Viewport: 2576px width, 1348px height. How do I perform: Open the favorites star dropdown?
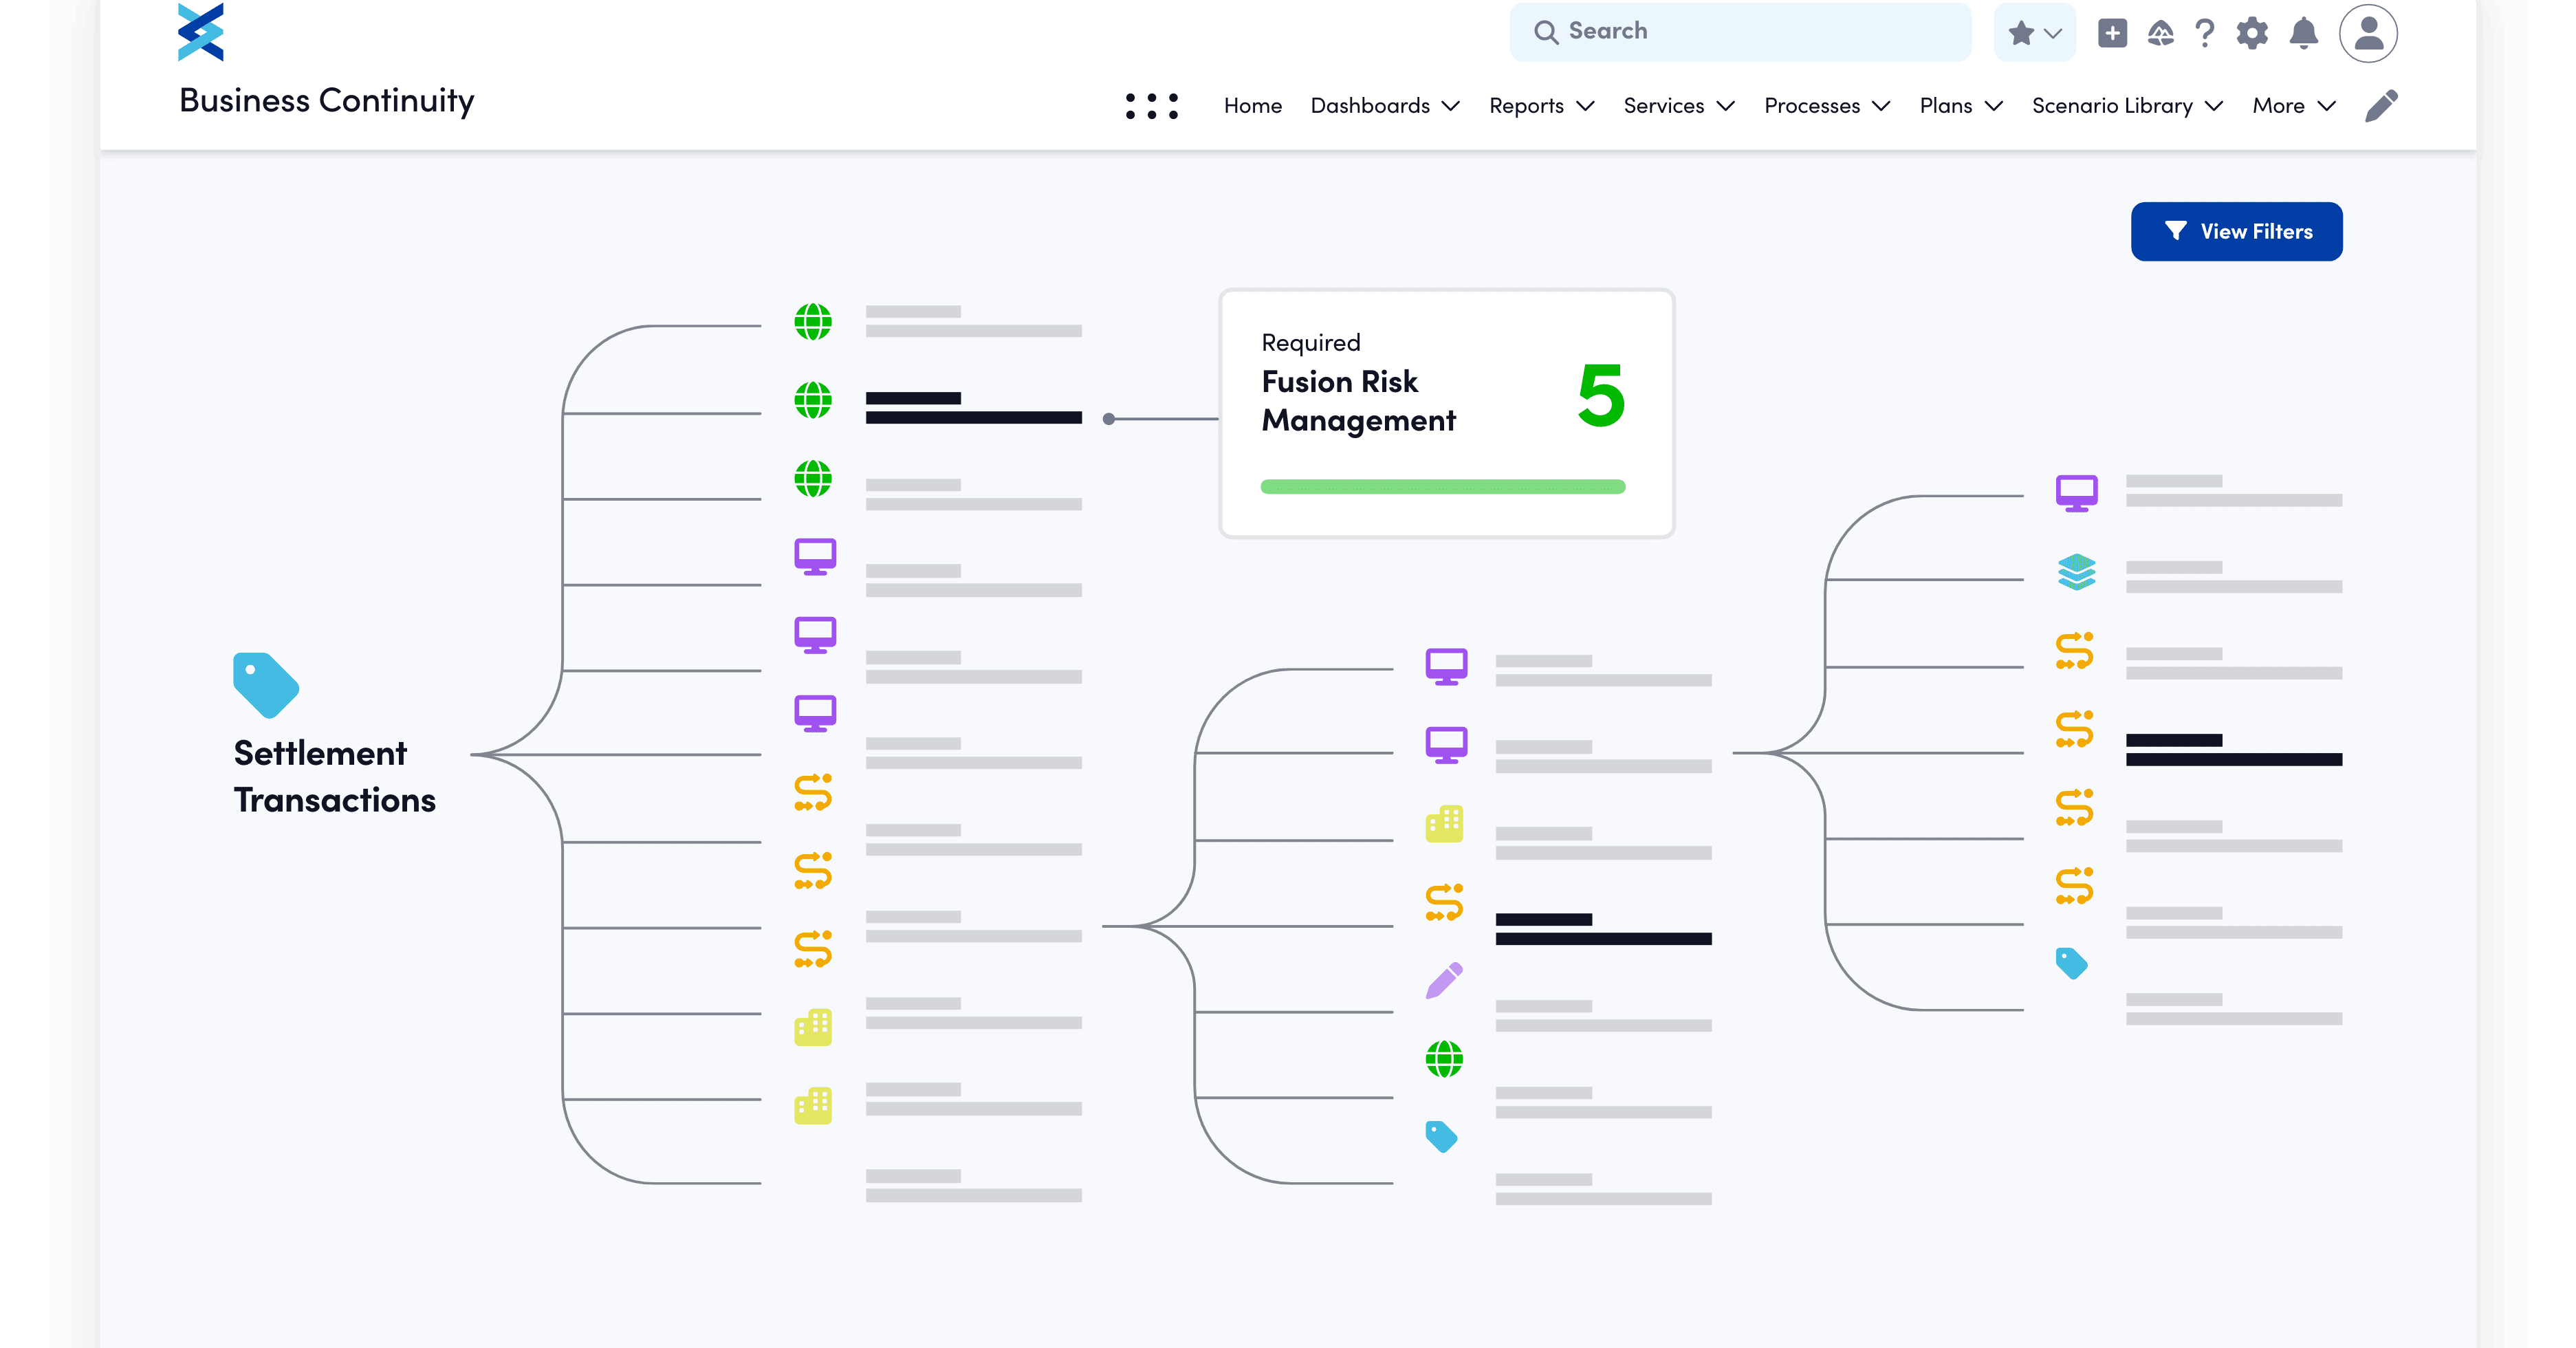2034,33
